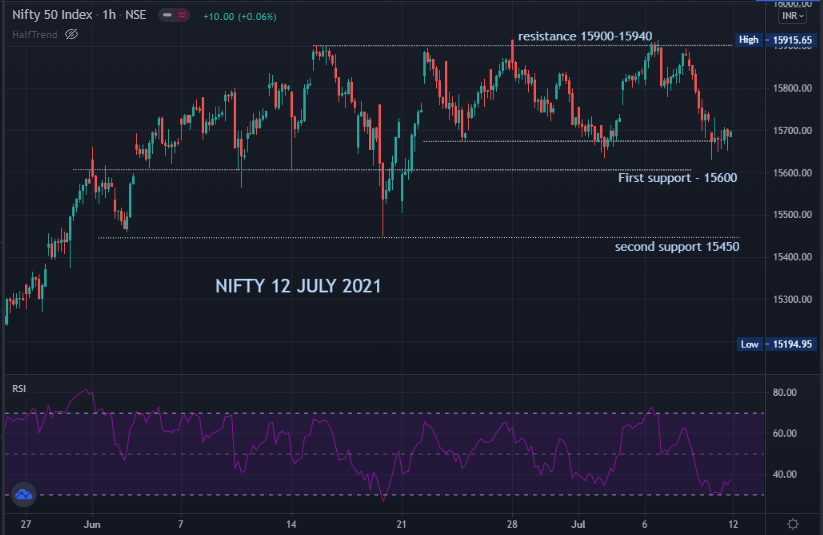Select the HalfTrend indicator label
The width and height of the screenshot is (823, 535).
(x=35, y=35)
